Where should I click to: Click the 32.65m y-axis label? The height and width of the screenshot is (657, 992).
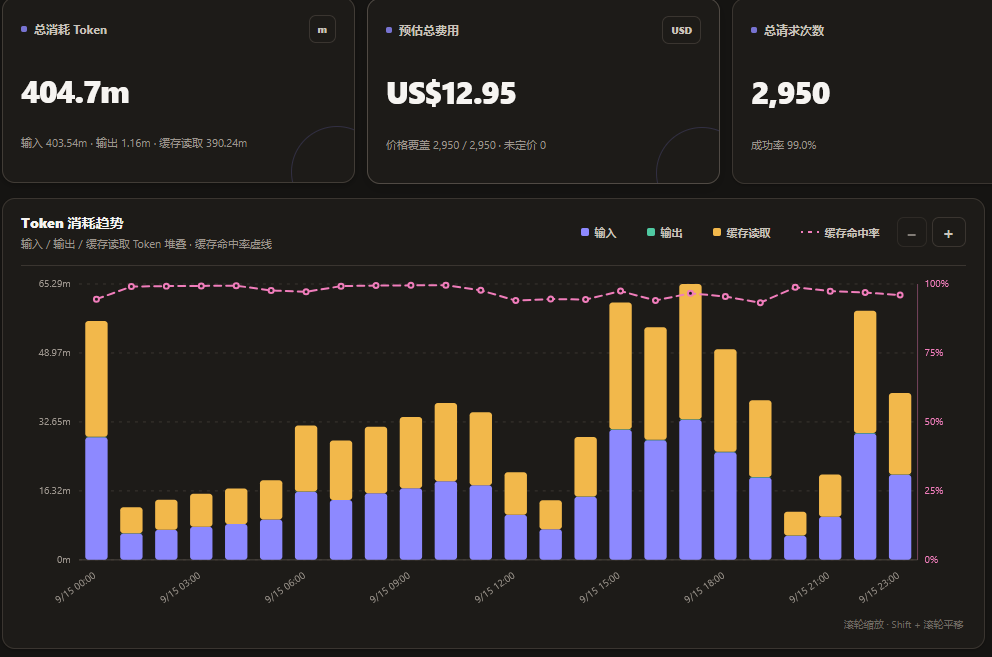[x=54, y=422]
